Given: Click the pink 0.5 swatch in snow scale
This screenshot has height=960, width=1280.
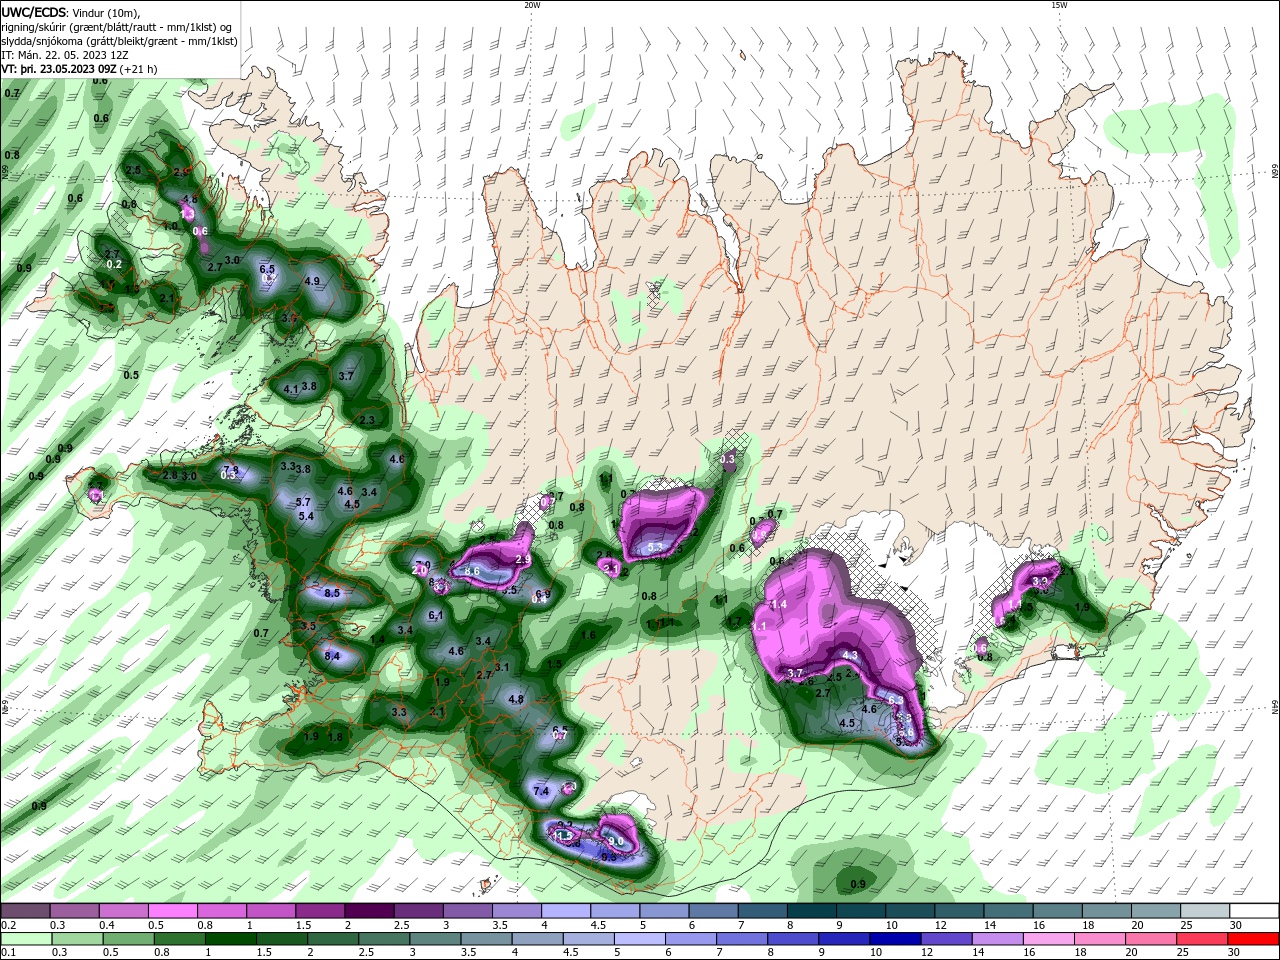Looking at the screenshot, I should (172, 911).
